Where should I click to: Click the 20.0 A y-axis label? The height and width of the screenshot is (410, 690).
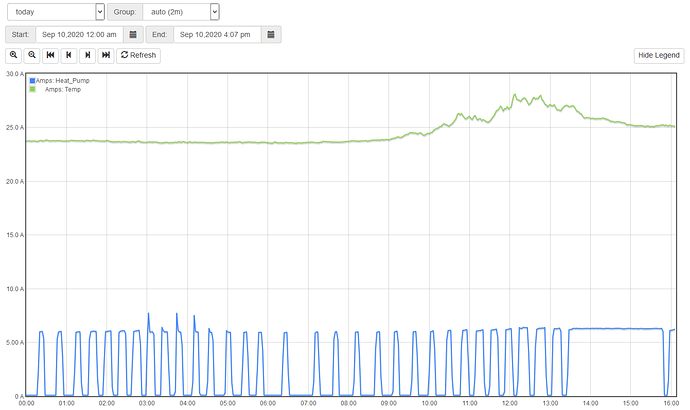(x=15, y=181)
